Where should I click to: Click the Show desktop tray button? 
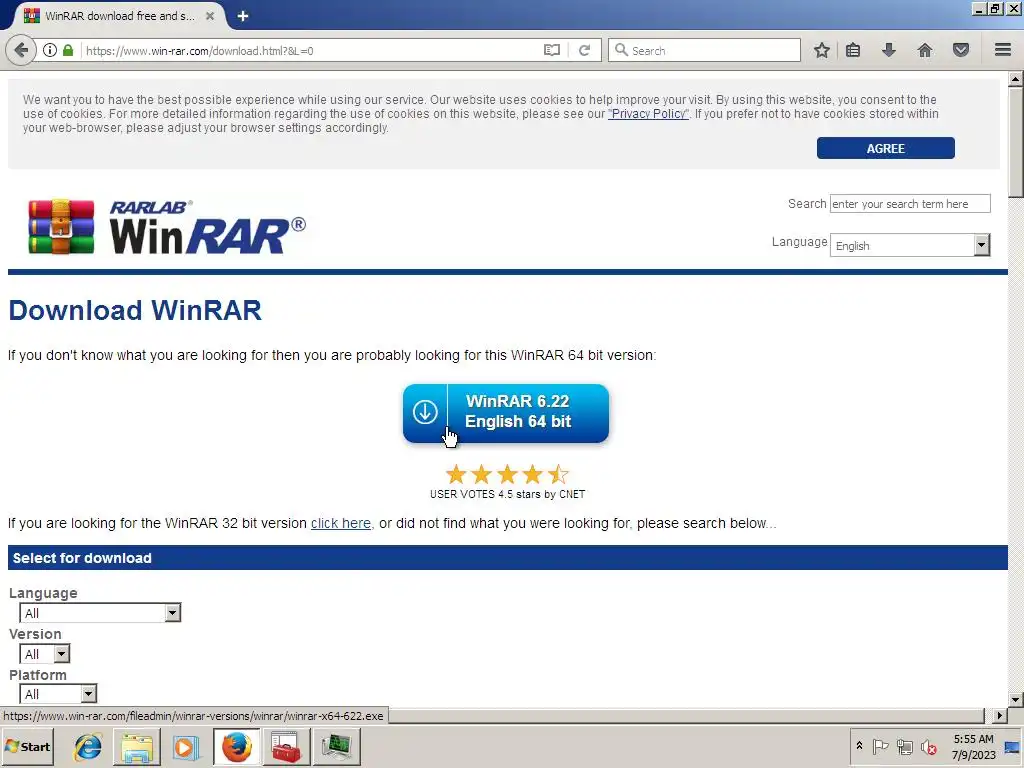(x=1013, y=746)
